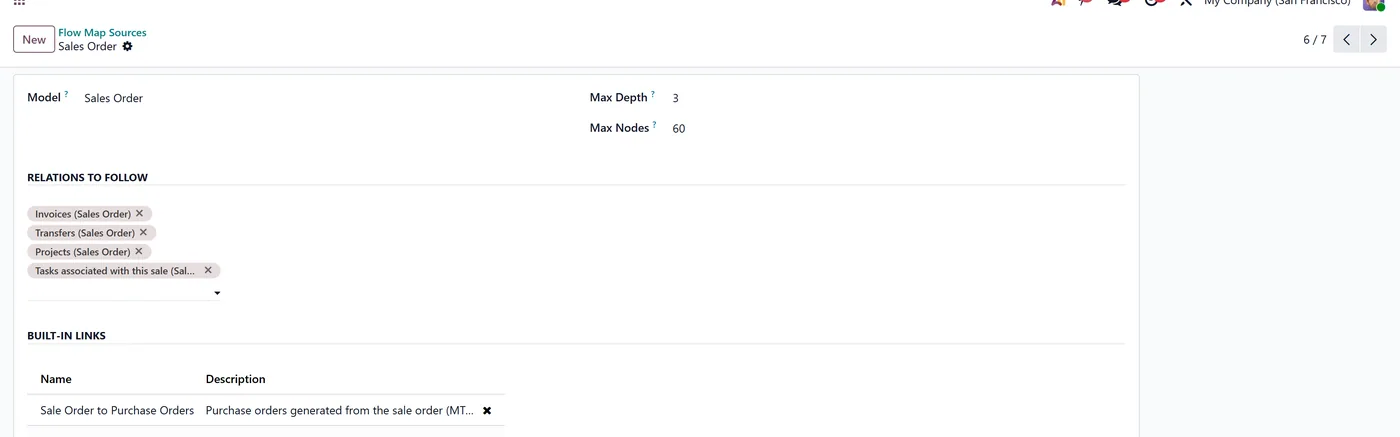Go to the previous record arrow

(x=1347, y=40)
